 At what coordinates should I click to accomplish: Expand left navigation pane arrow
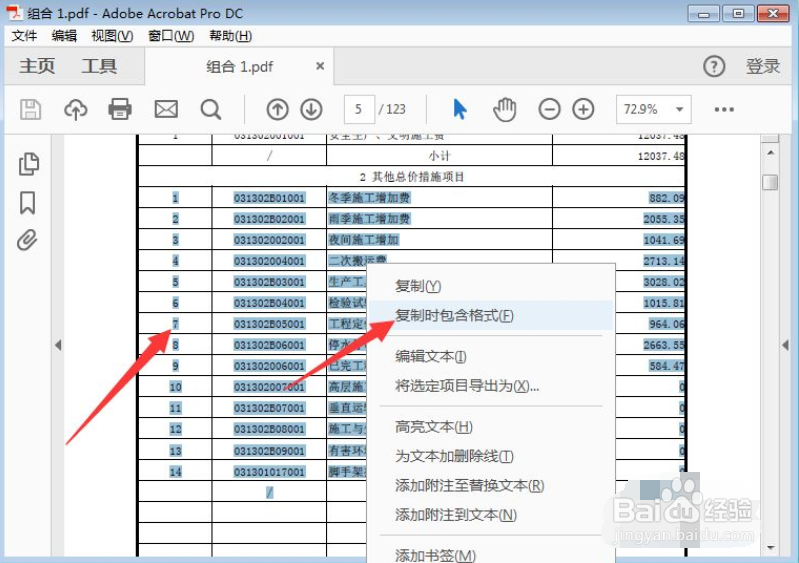click(x=58, y=345)
